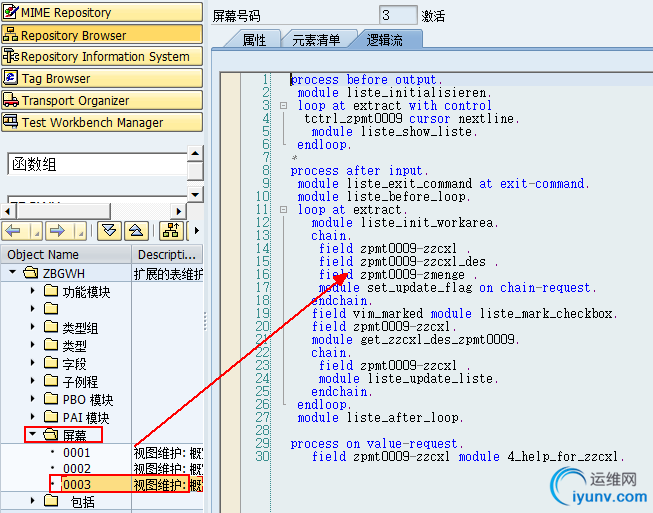Expand the PBO 模块 folder
The width and height of the screenshot is (653, 513).
click(32, 398)
